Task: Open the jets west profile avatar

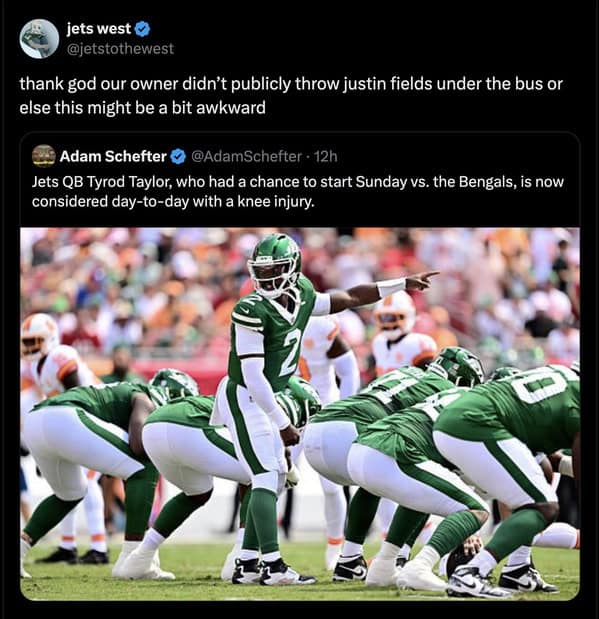Action: coord(39,39)
